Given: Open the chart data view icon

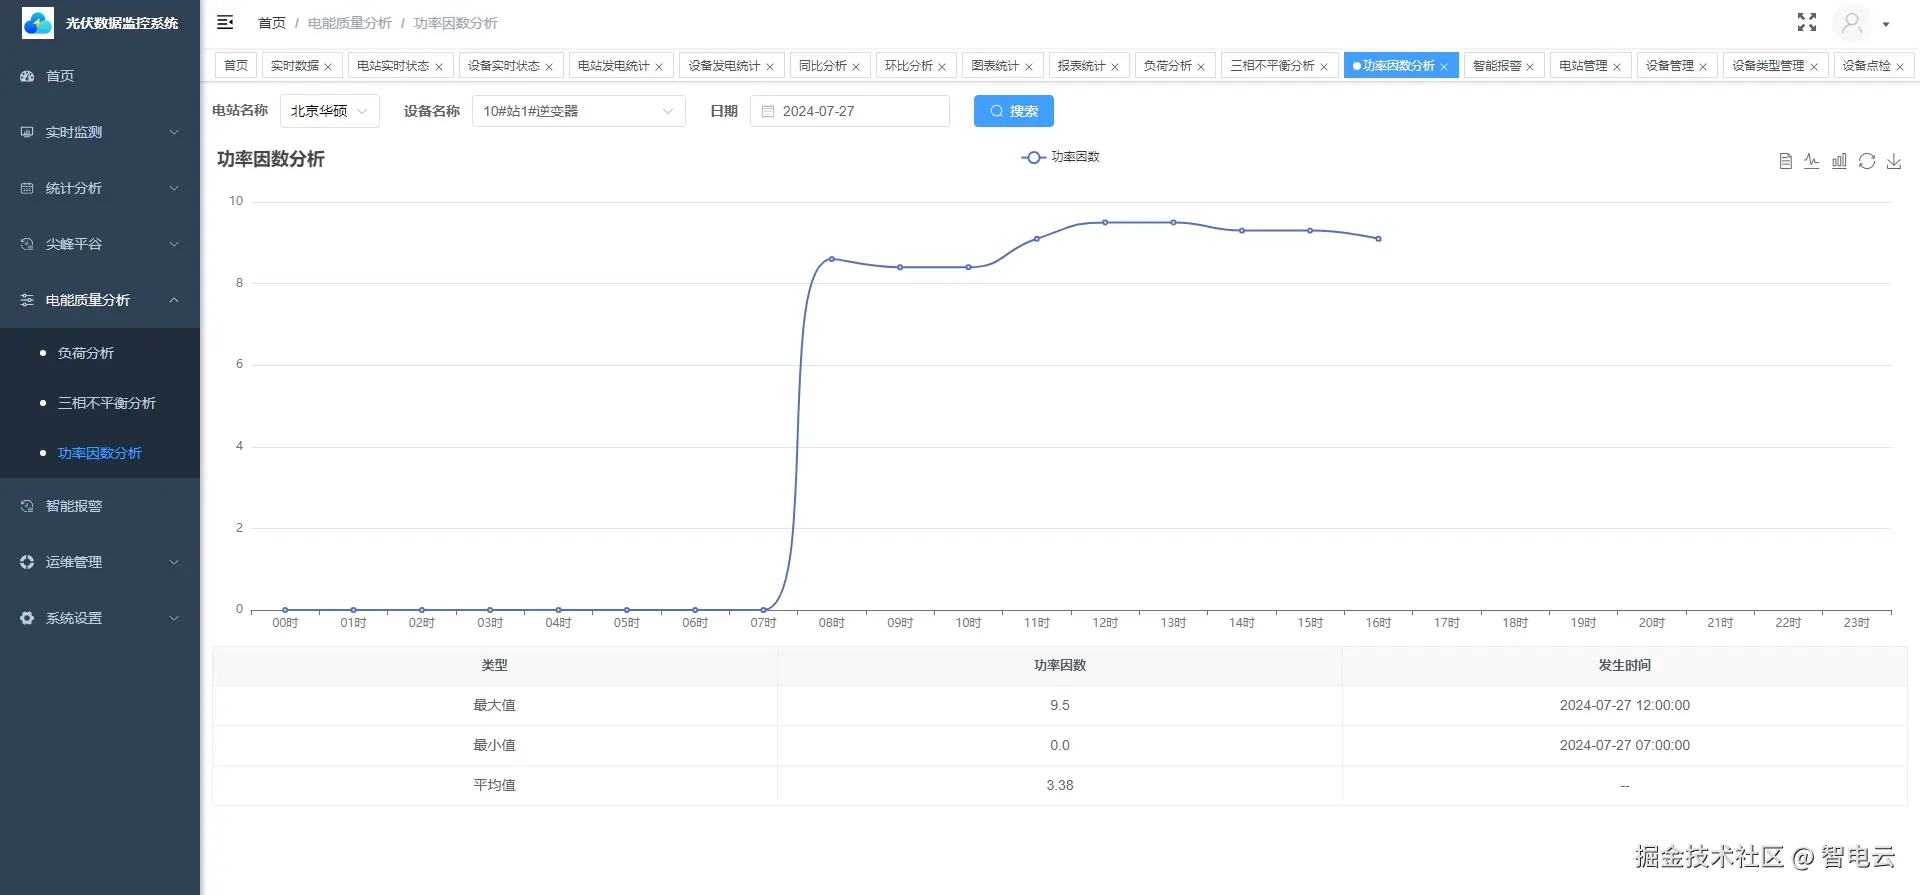Looking at the screenshot, I should [1785, 161].
